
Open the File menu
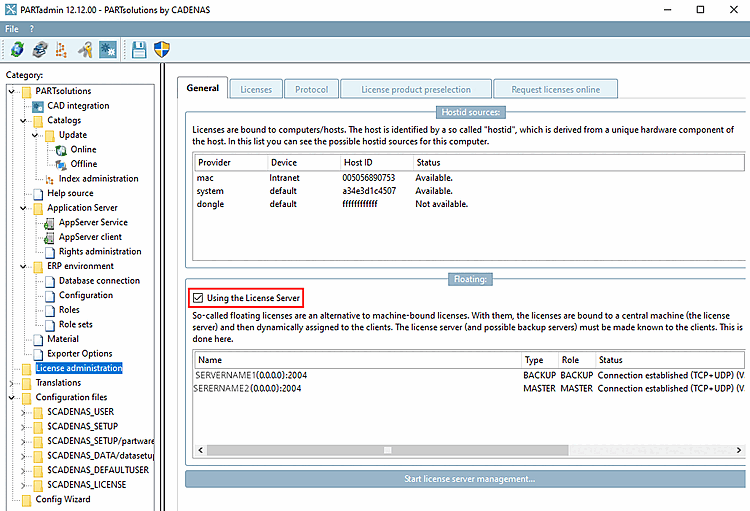click(11, 29)
